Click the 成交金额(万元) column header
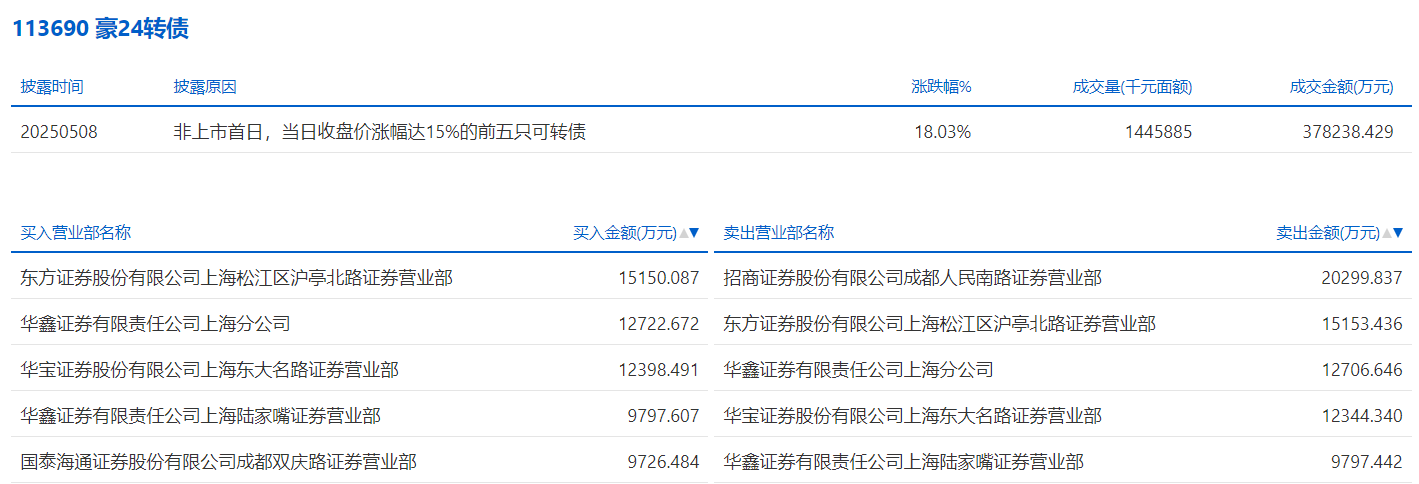Viewport: 1419px width, 484px height. point(1341,87)
